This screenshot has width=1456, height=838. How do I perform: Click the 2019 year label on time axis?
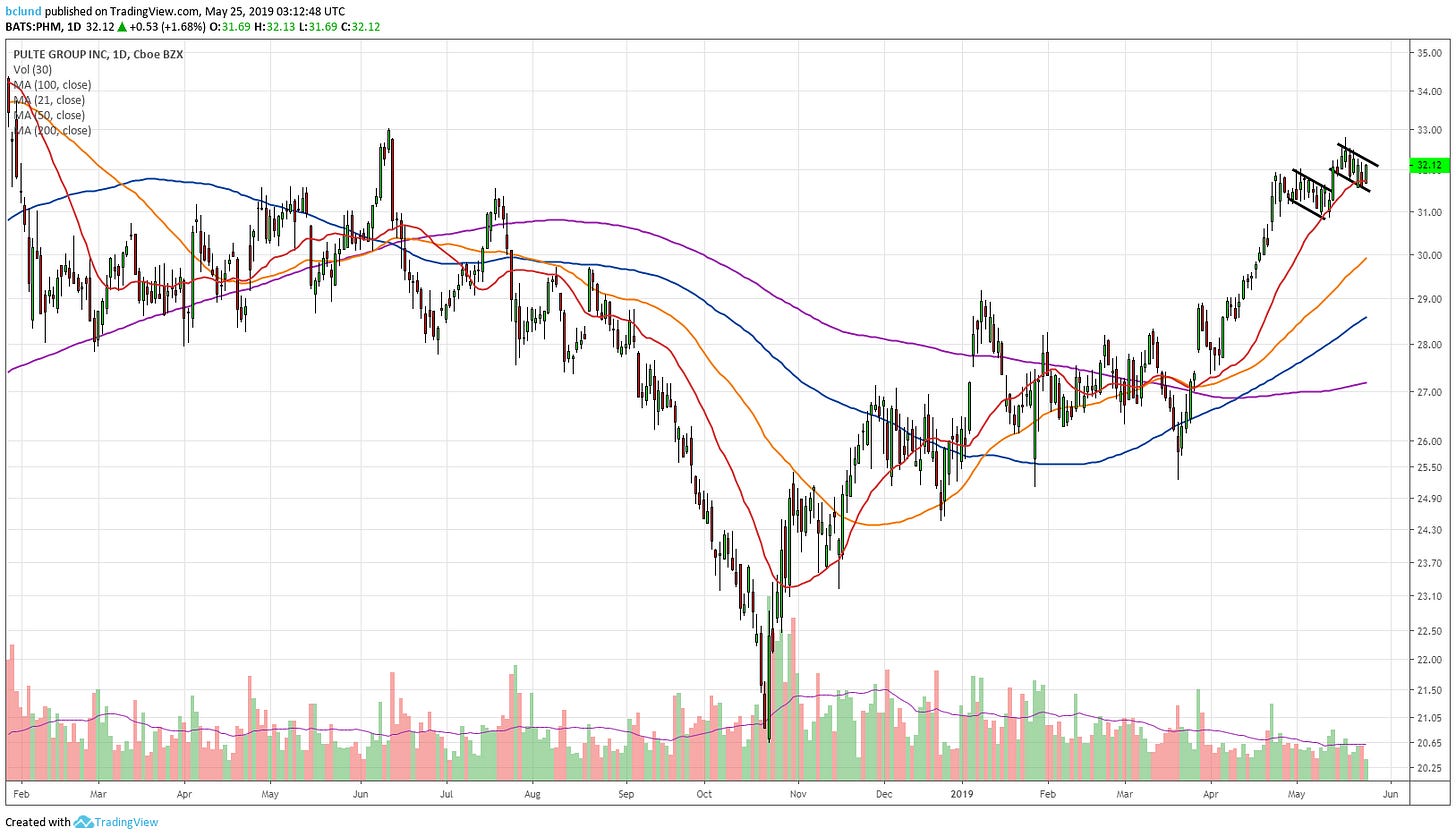pos(961,792)
